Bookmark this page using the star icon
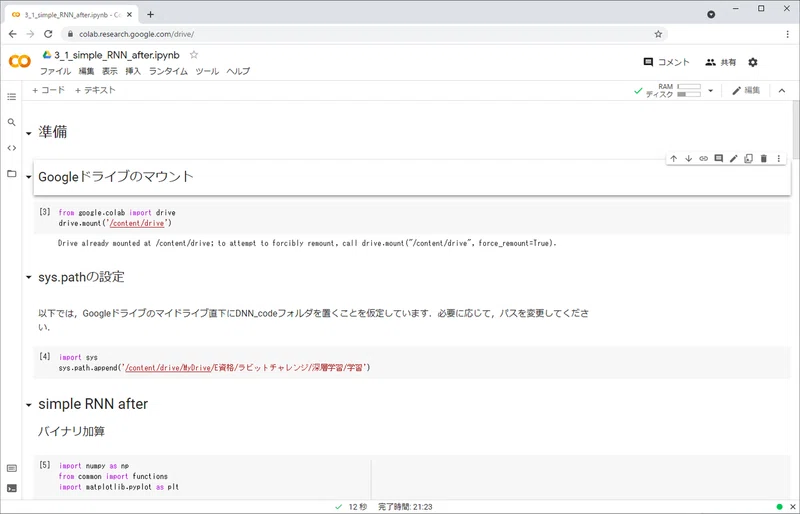The height and width of the screenshot is (514, 800). (658, 34)
